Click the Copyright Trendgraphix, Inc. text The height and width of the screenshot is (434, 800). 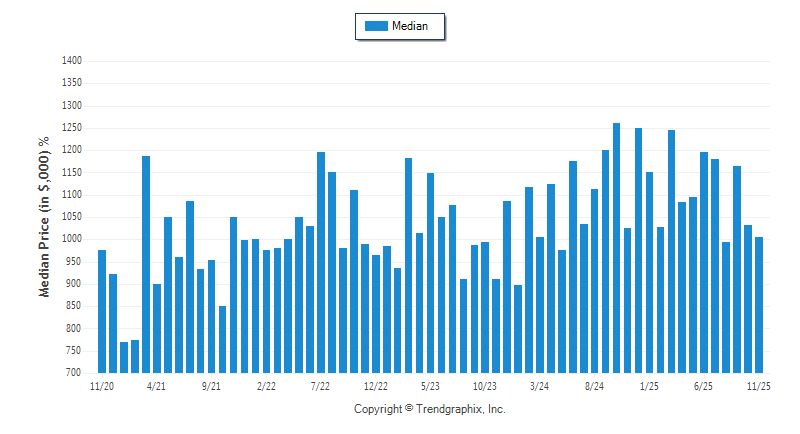point(430,409)
